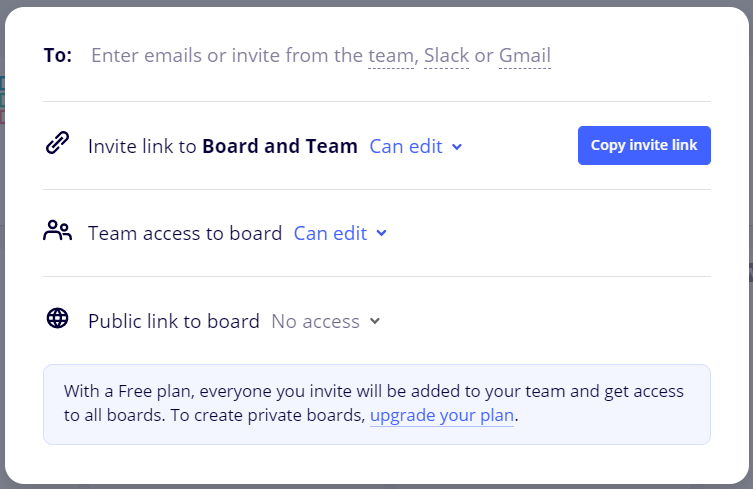This screenshot has width=753, height=489.
Task: Open the Team access 'Can edit' dropdown
Action: pyautogui.click(x=330, y=233)
